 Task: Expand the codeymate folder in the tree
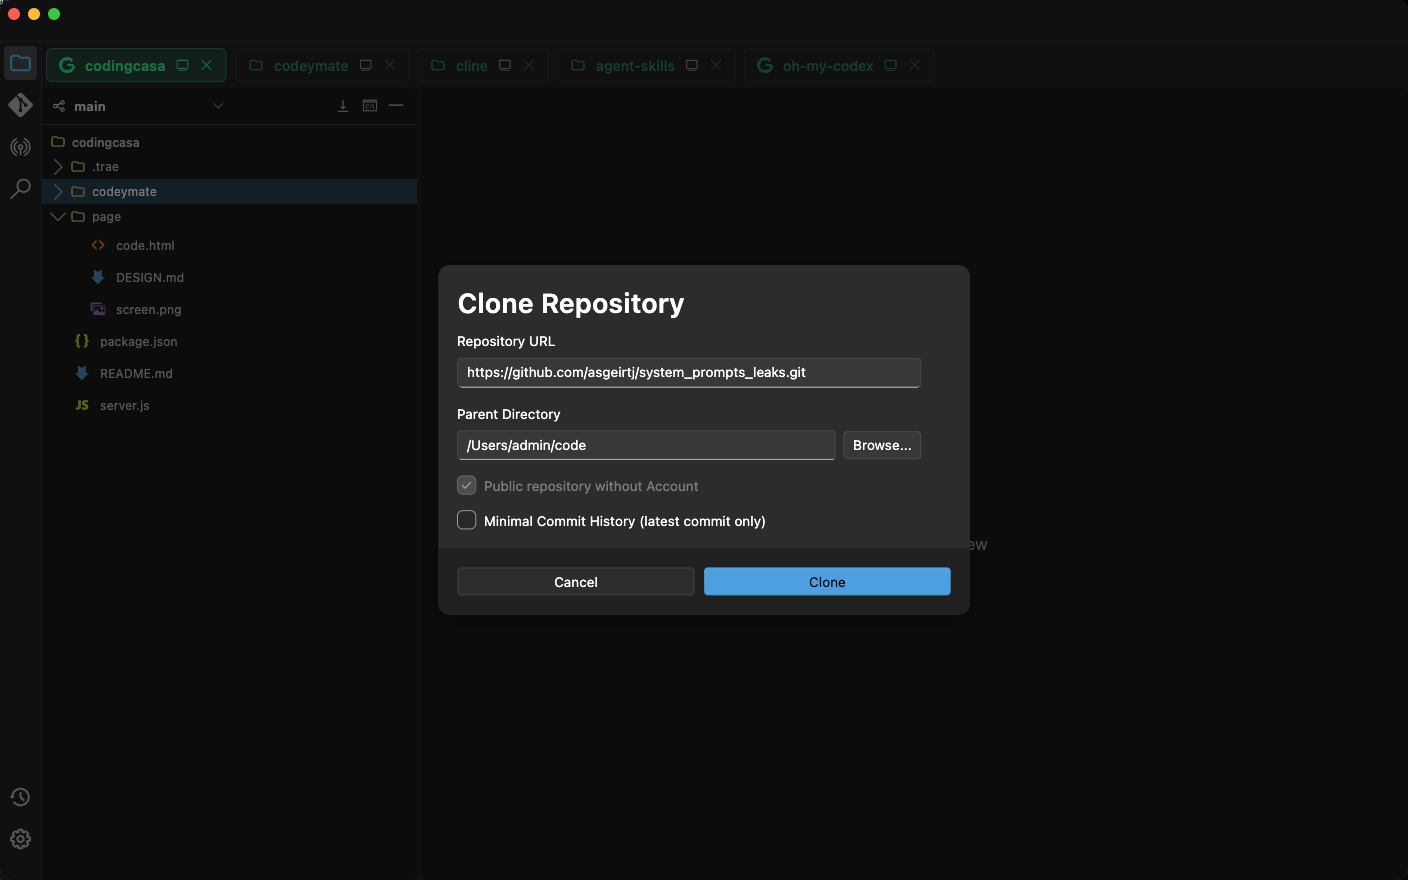click(x=58, y=192)
